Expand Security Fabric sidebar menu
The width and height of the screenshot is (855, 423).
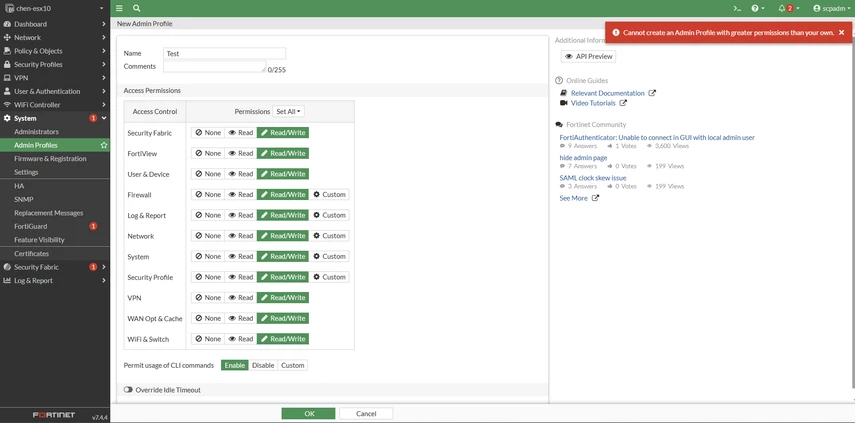55,267
